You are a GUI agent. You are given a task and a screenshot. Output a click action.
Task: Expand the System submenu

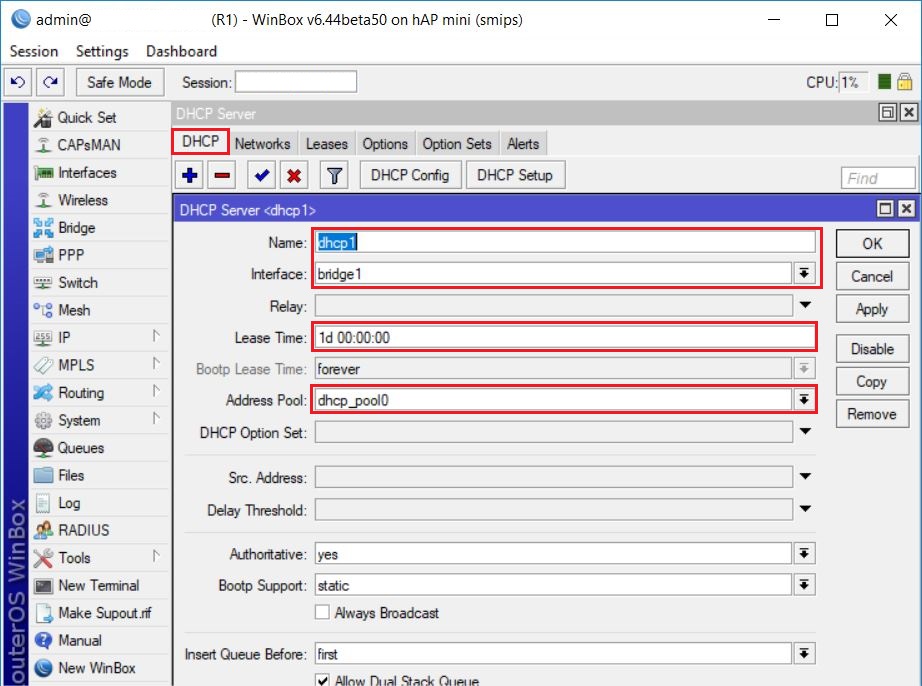[155, 419]
